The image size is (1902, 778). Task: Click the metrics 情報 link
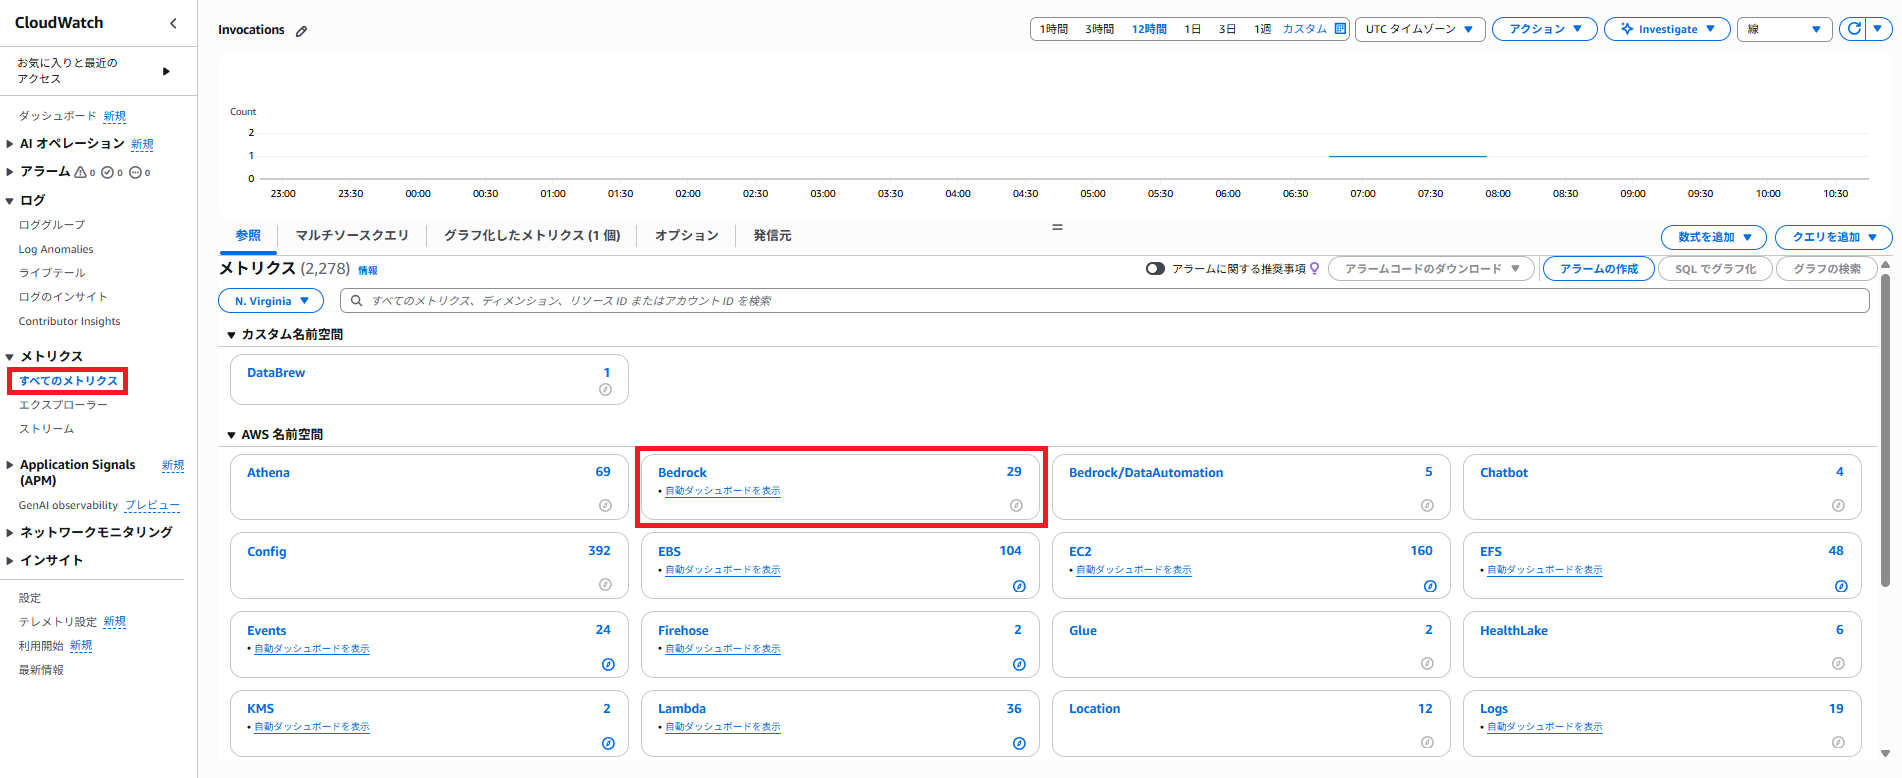pyautogui.click(x=368, y=270)
